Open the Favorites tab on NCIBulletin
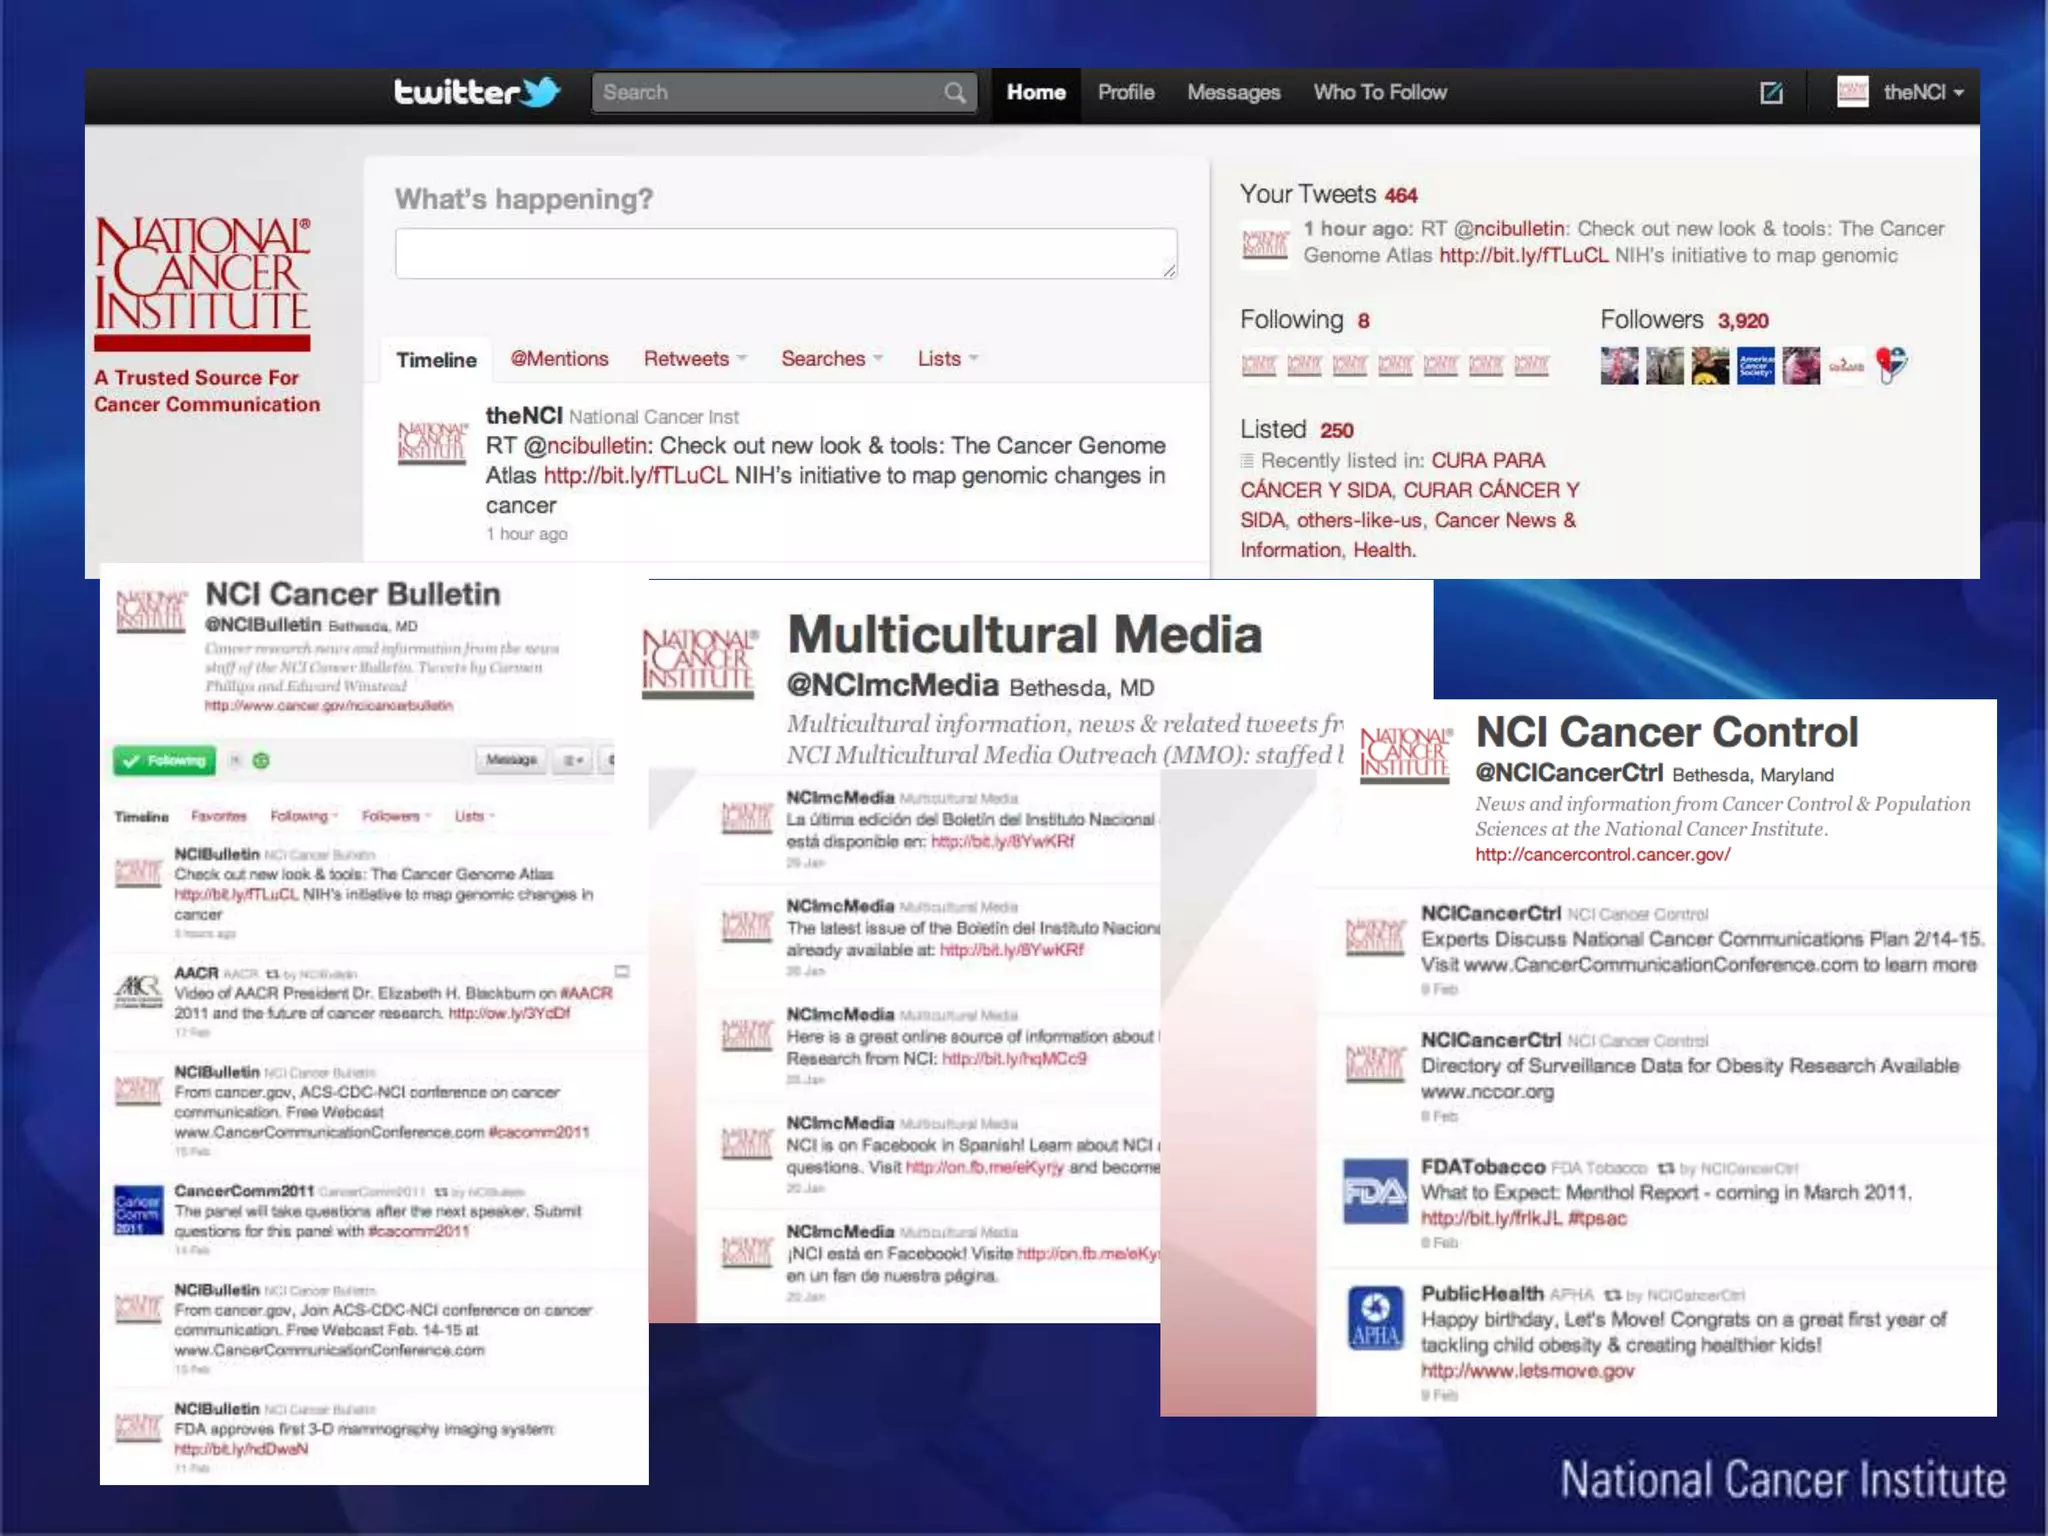 pyautogui.click(x=218, y=816)
